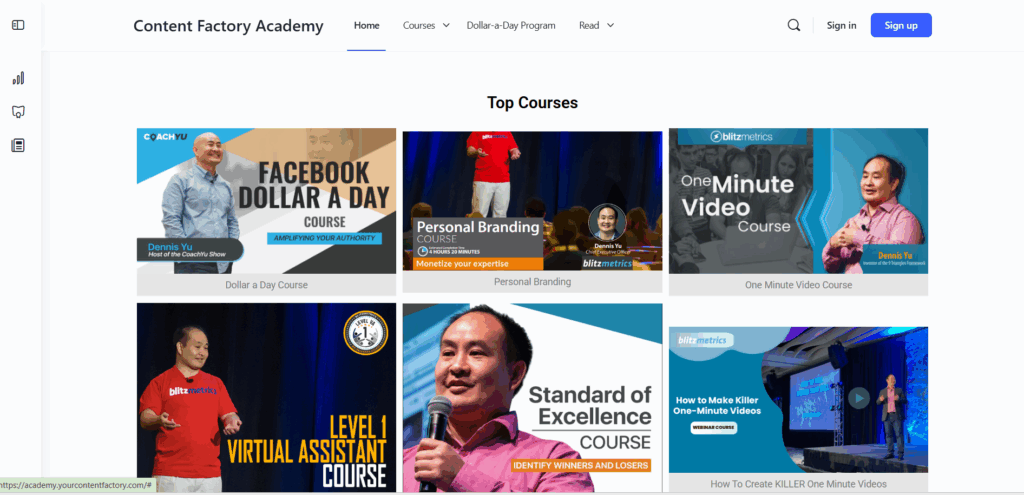Screen dimensions: 1024x495
Task: Open the Facebook Dollar a Day course thumbnail
Action: click(266, 201)
